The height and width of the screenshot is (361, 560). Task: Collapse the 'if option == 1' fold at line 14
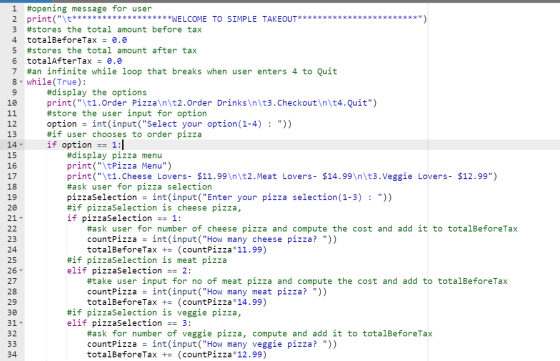21,145
